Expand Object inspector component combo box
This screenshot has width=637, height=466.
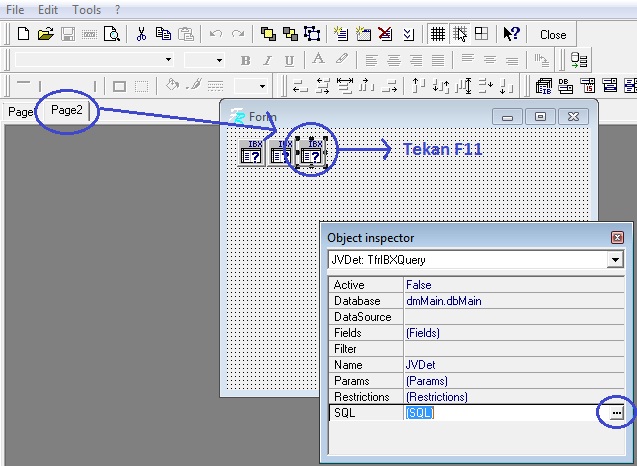(615, 260)
